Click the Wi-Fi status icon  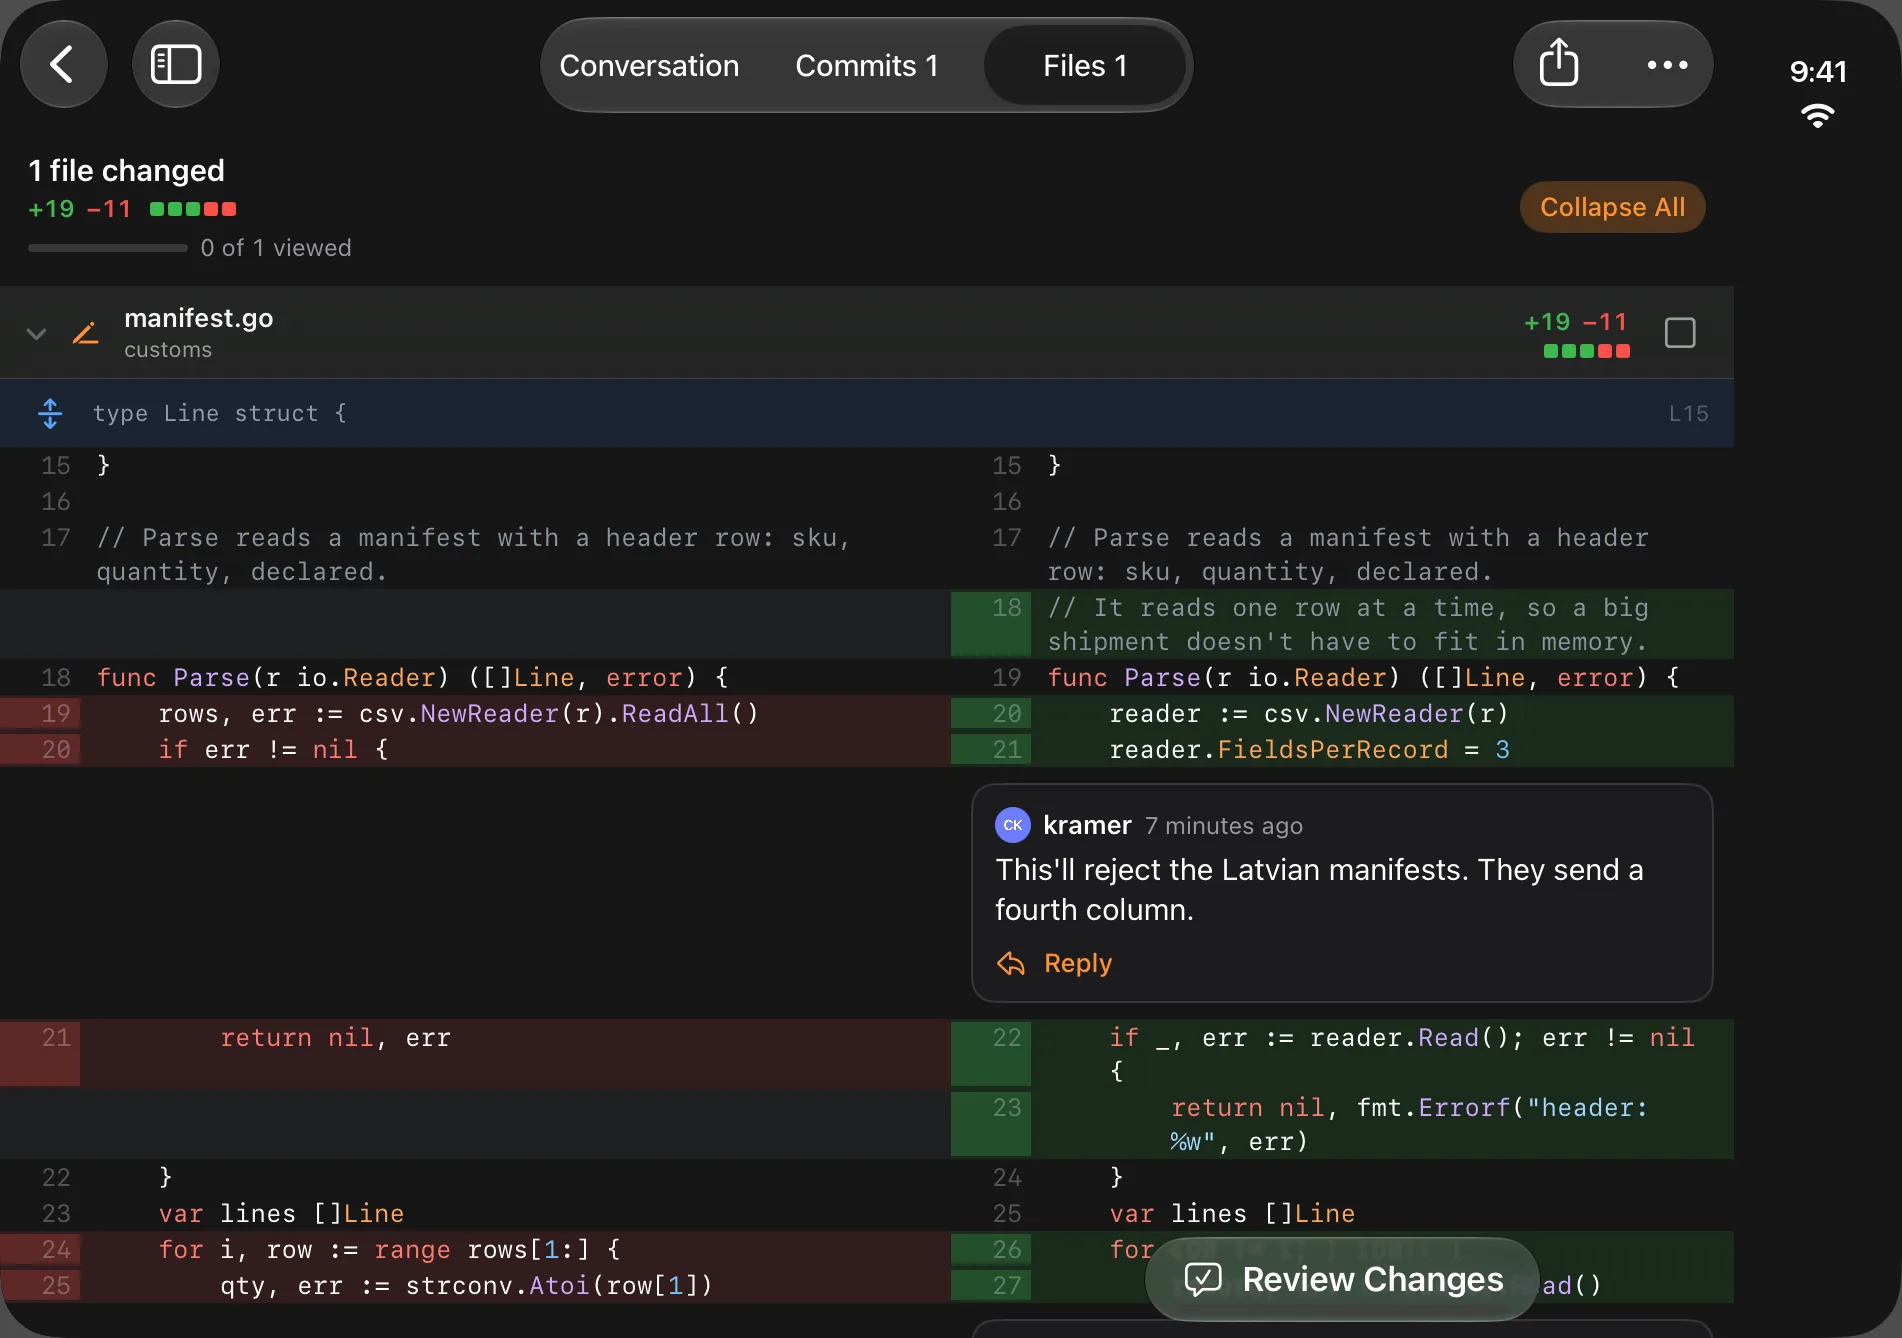1818,116
